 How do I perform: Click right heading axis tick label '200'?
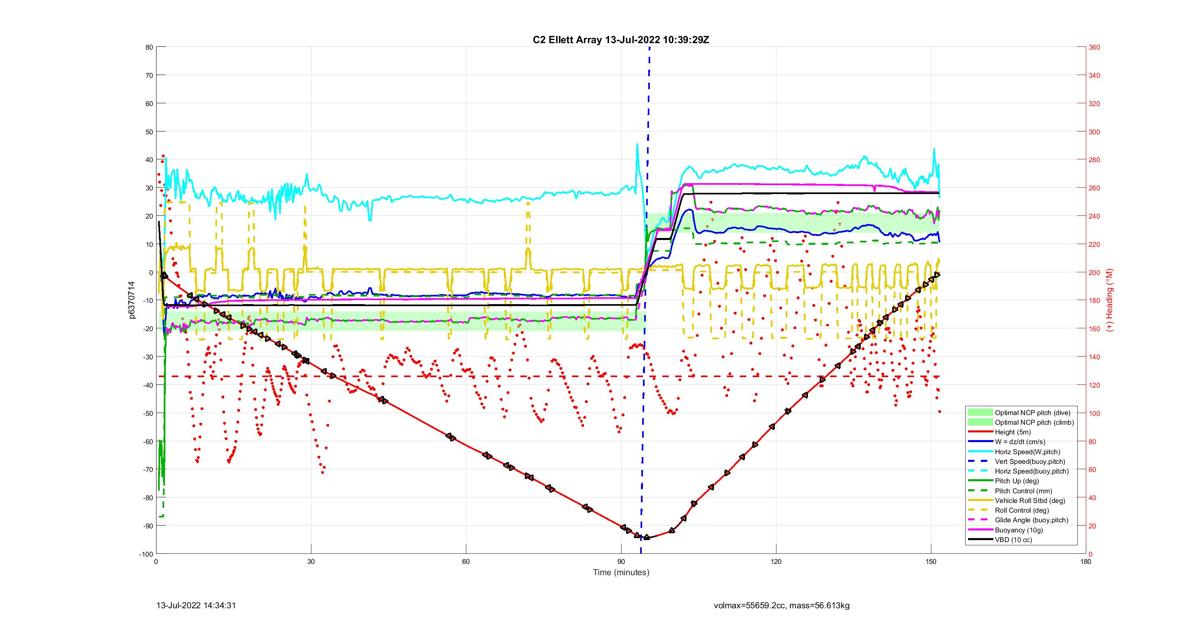tap(1096, 273)
